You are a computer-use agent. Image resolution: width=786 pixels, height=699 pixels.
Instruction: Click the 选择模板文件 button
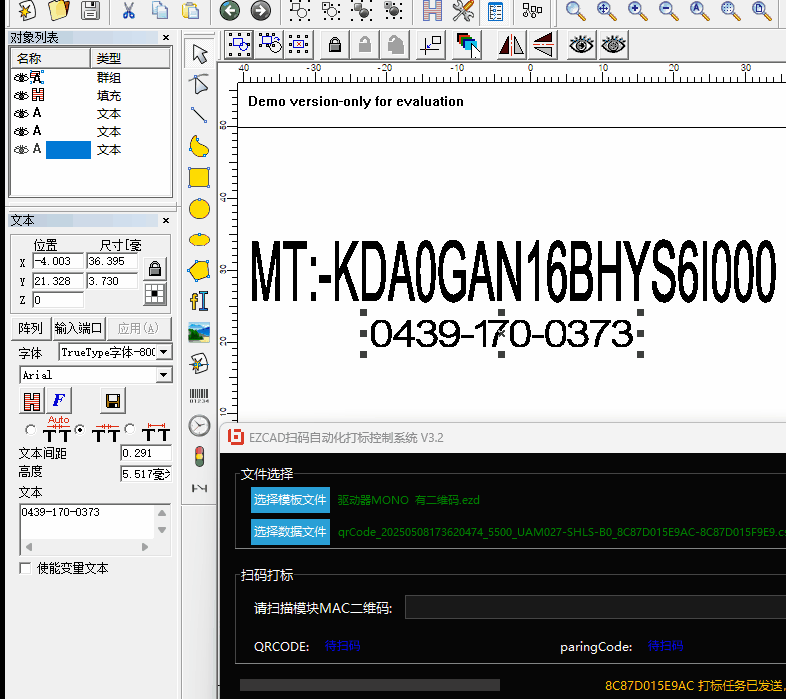tap(290, 500)
